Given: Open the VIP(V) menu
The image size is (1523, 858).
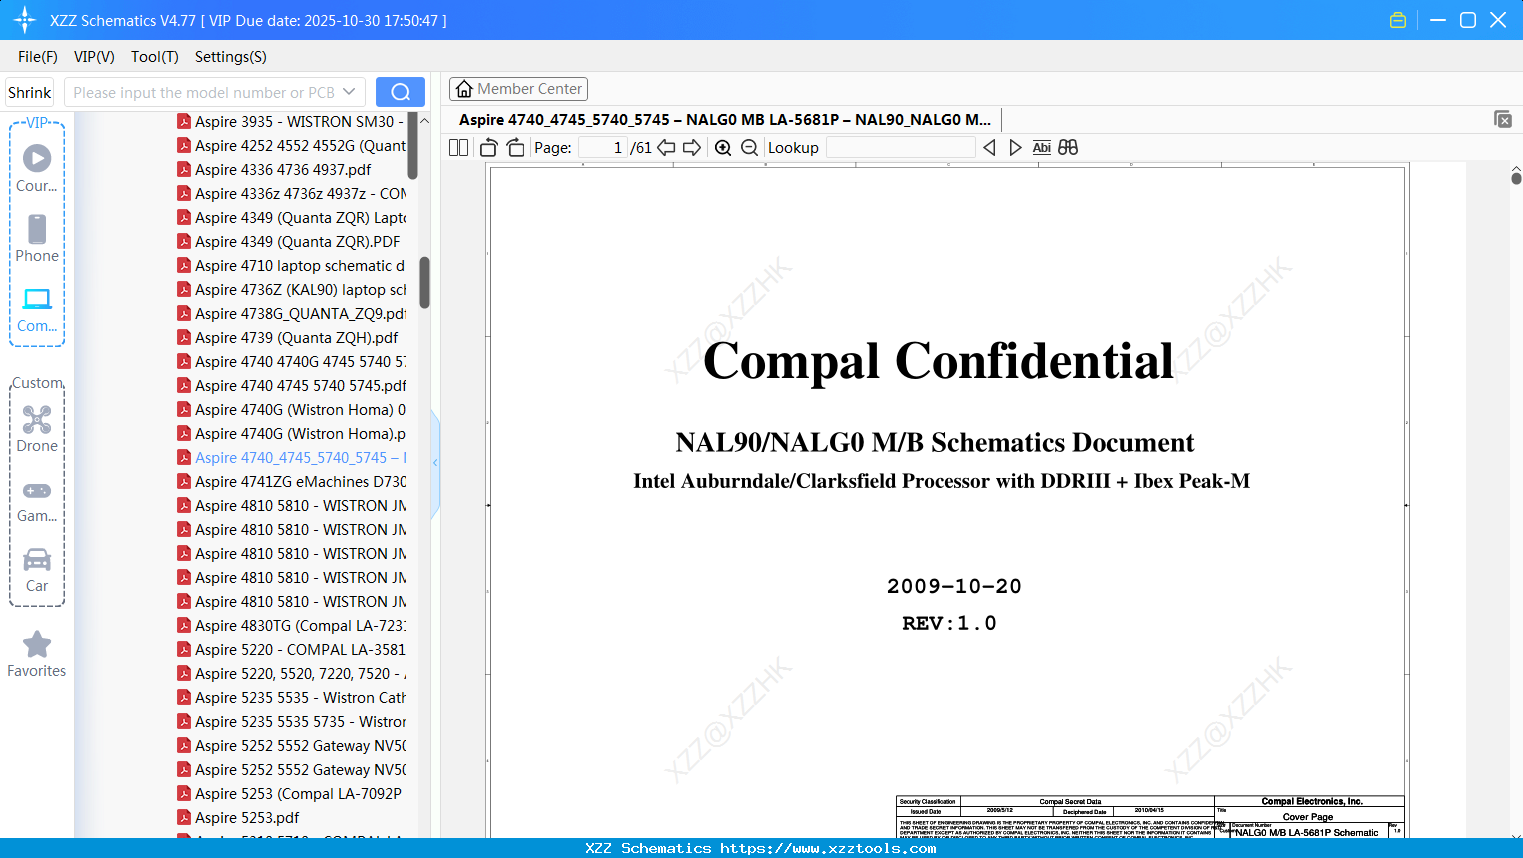Looking at the screenshot, I should (x=94, y=57).
